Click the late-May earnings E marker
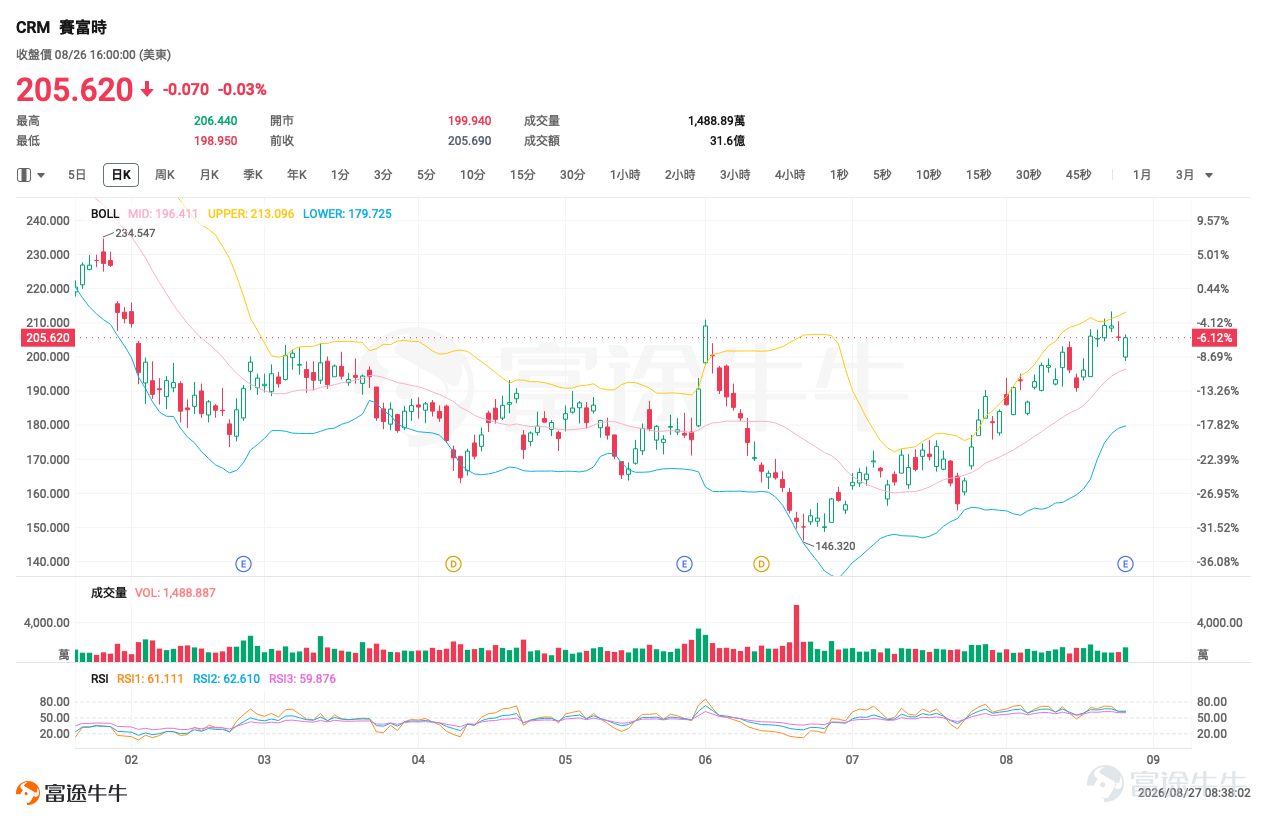The height and width of the screenshot is (820, 1267). click(x=685, y=564)
